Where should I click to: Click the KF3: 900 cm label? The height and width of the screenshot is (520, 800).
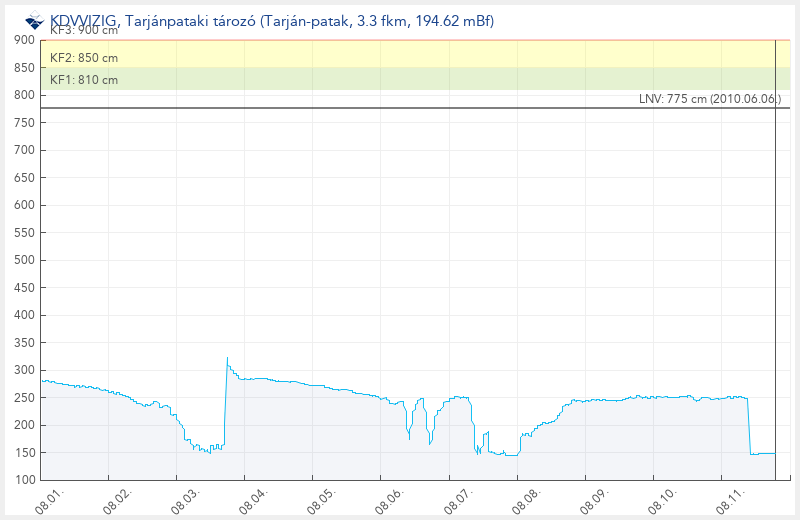(84, 31)
